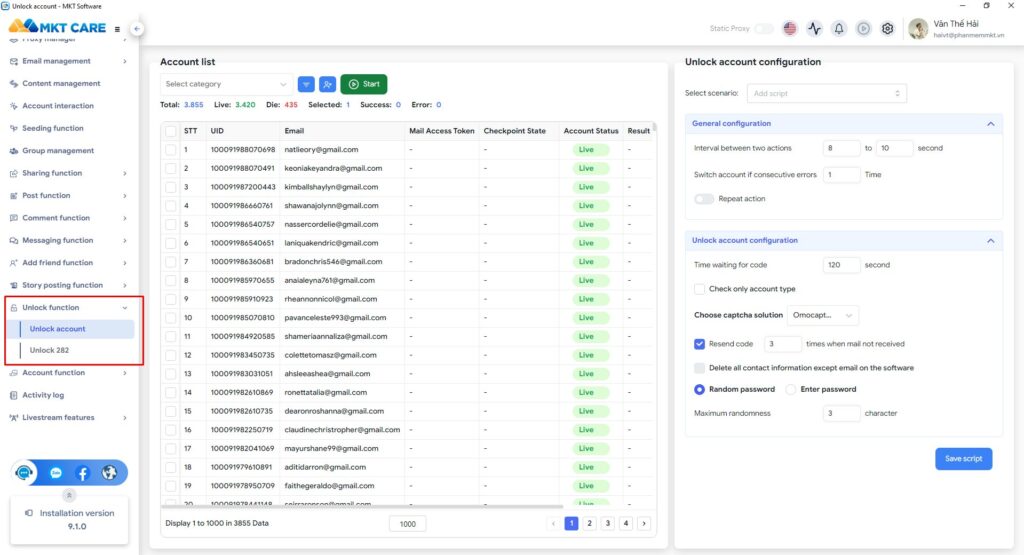The image size is (1024, 555).
Task: Open the Select scenario script dropdown
Action: pos(826,93)
